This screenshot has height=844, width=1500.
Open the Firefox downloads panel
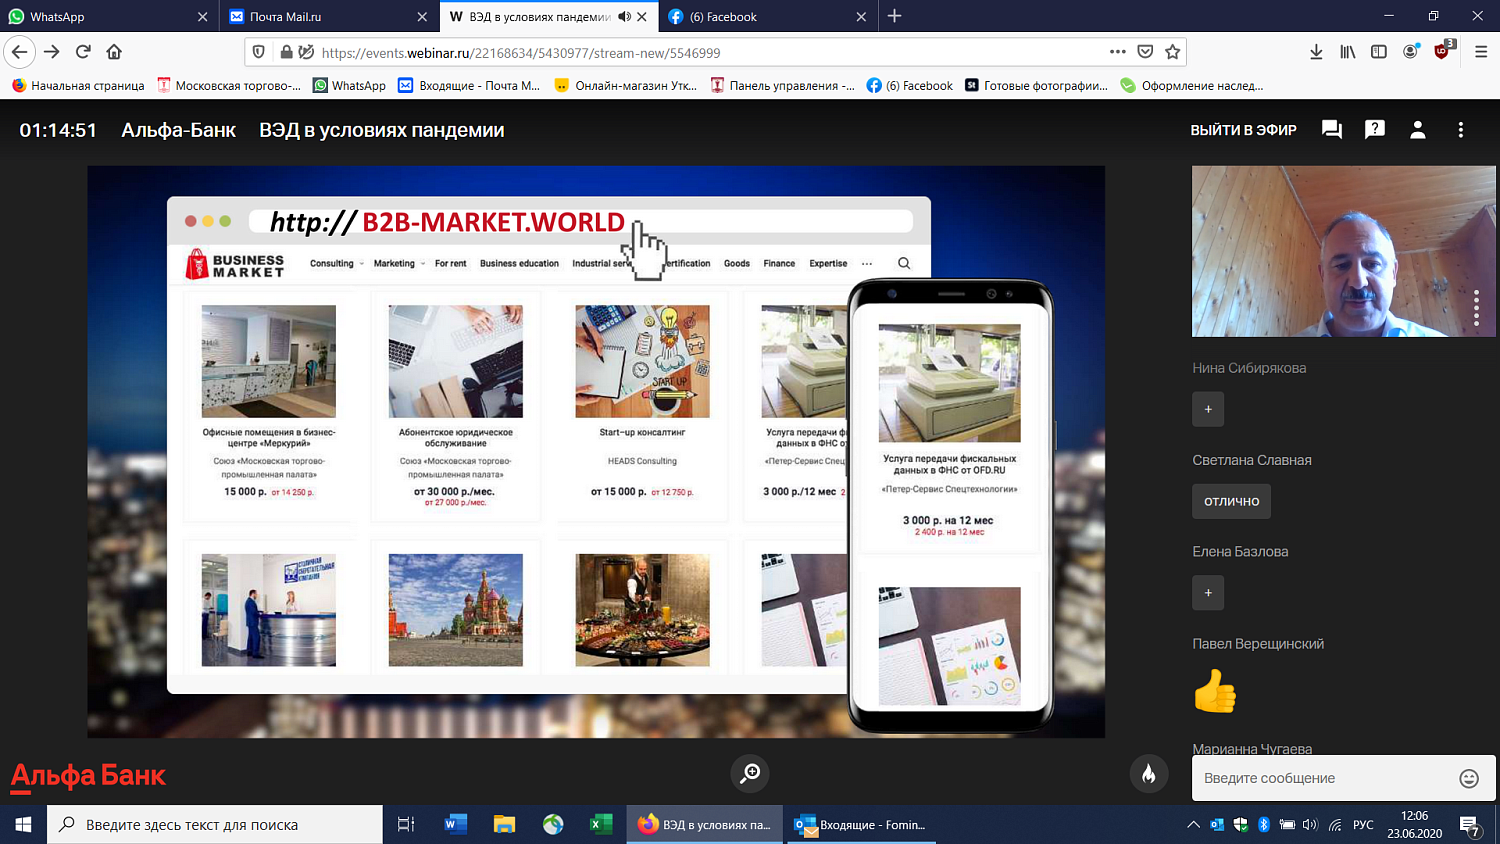[x=1316, y=52]
